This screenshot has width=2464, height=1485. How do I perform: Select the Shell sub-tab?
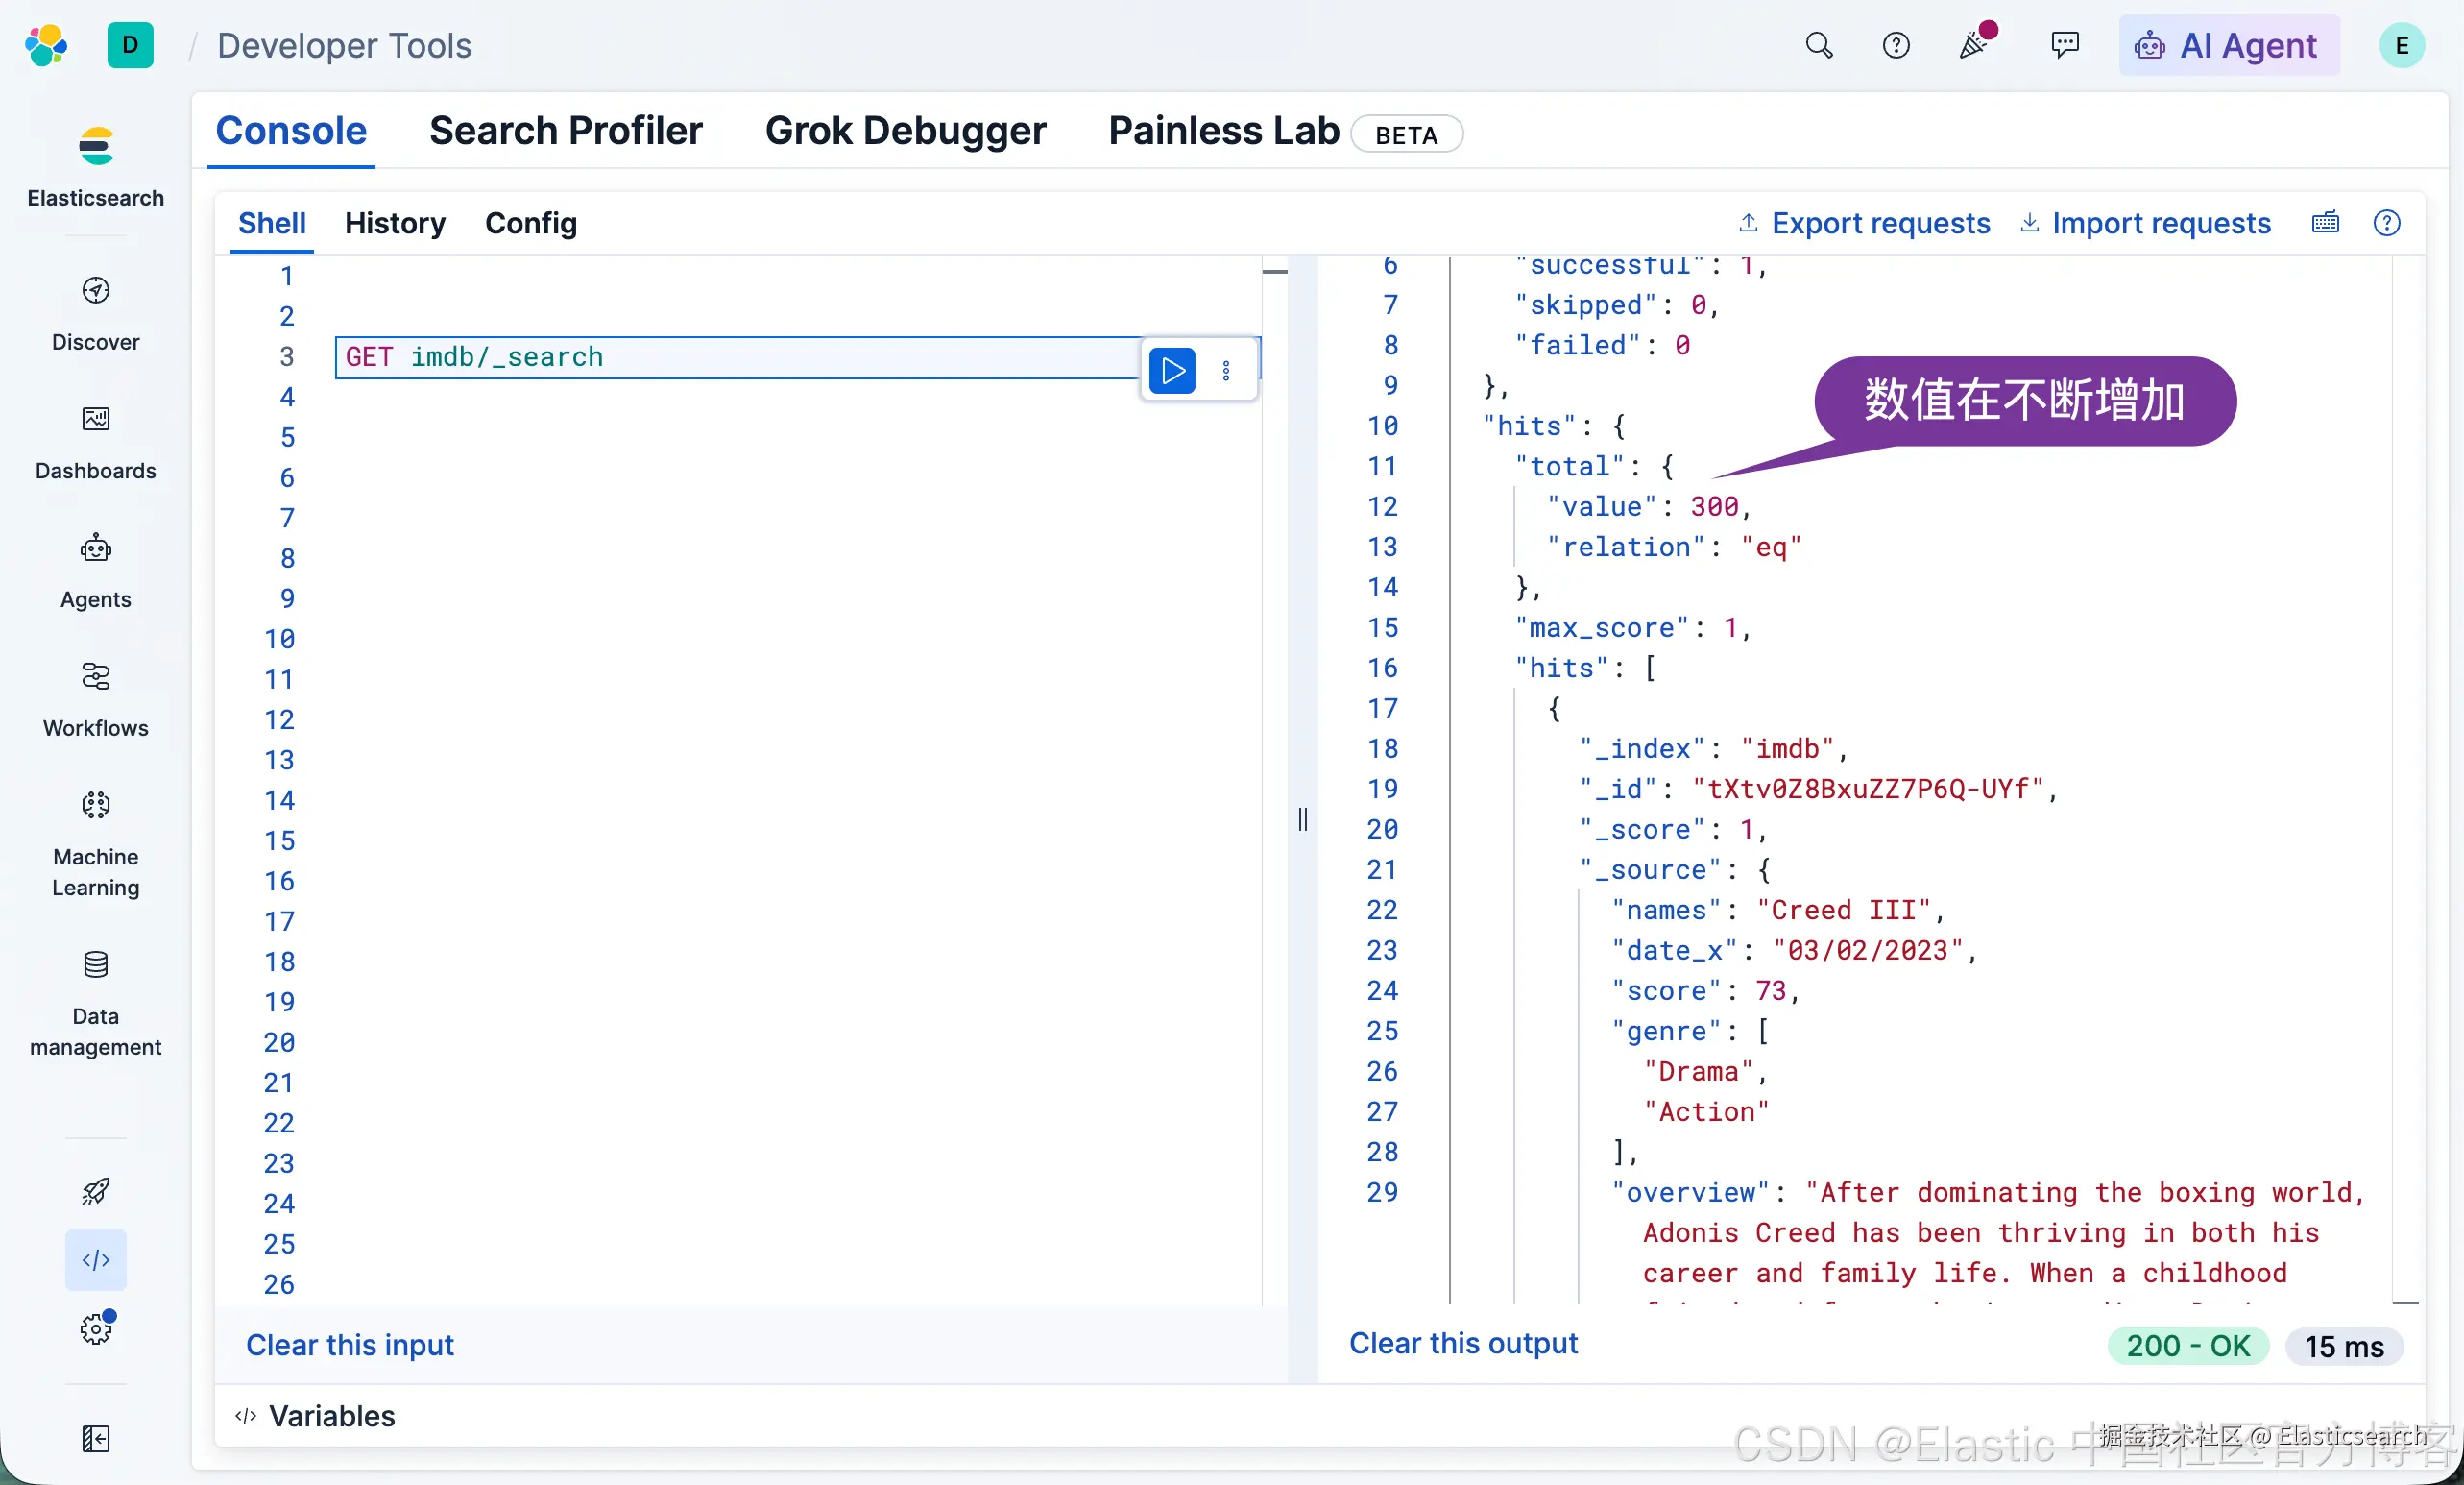(x=272, y=223)
